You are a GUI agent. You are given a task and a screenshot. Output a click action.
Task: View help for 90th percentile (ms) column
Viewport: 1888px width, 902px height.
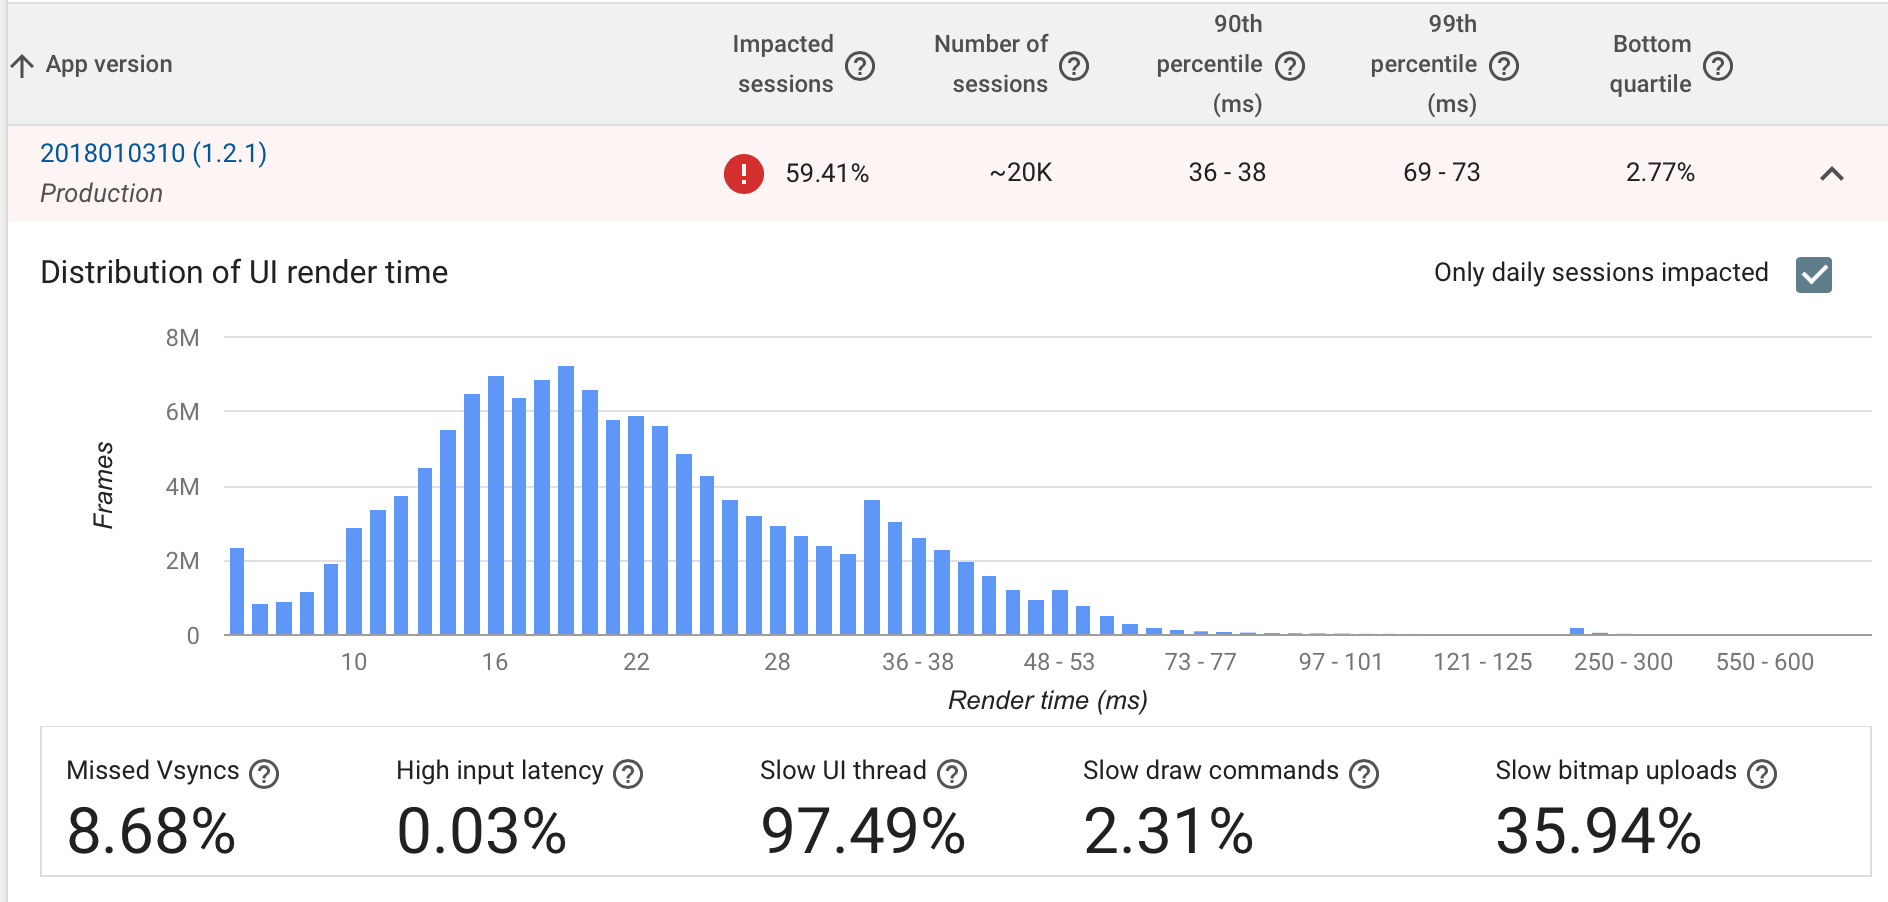click(x=1290, y=64)
